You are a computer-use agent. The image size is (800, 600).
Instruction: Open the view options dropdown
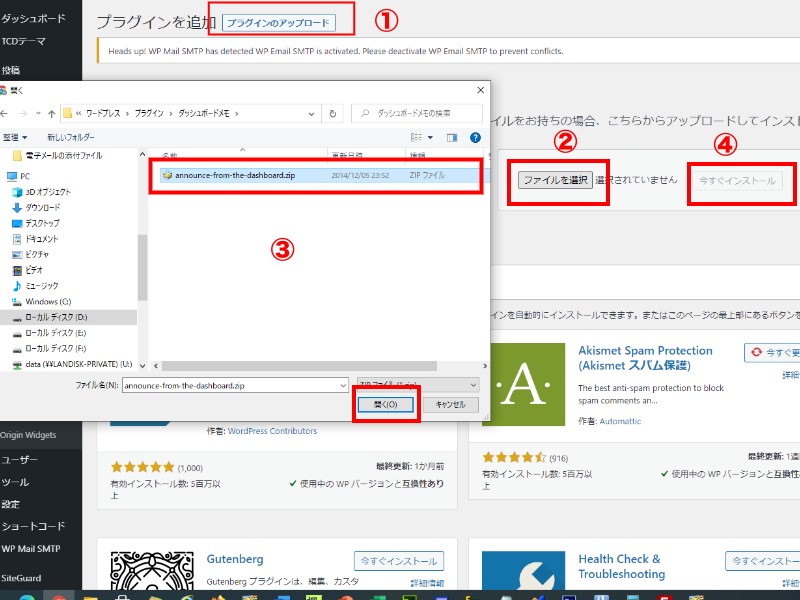click(x=431, y=137)
